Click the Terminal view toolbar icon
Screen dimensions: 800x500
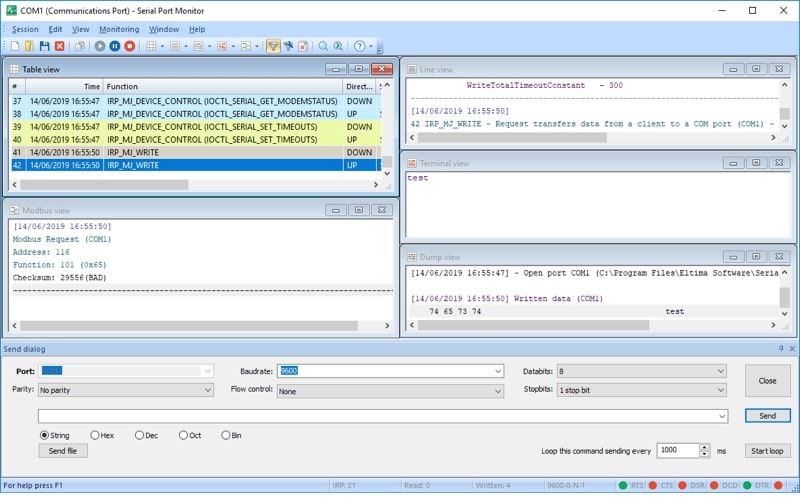click(222, 46)
